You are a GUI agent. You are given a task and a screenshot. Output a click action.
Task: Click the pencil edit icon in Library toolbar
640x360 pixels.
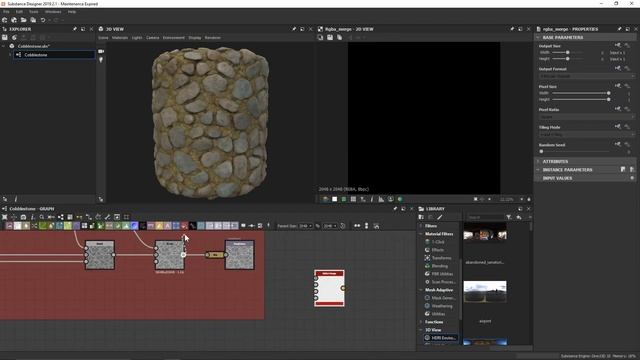(440, 217)
